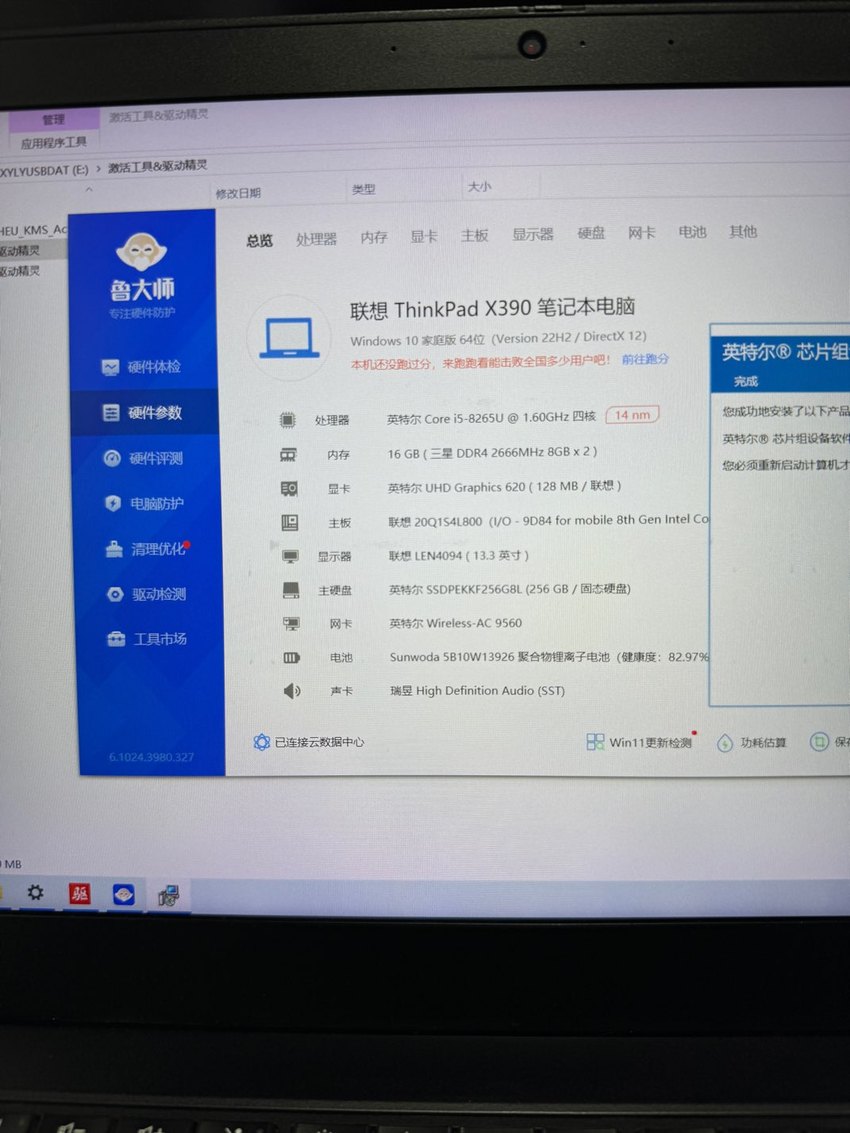Open 硬件评测 in the sidebar
The image size is (850, 1133).
pyautogui.click(x=143, y=458)
